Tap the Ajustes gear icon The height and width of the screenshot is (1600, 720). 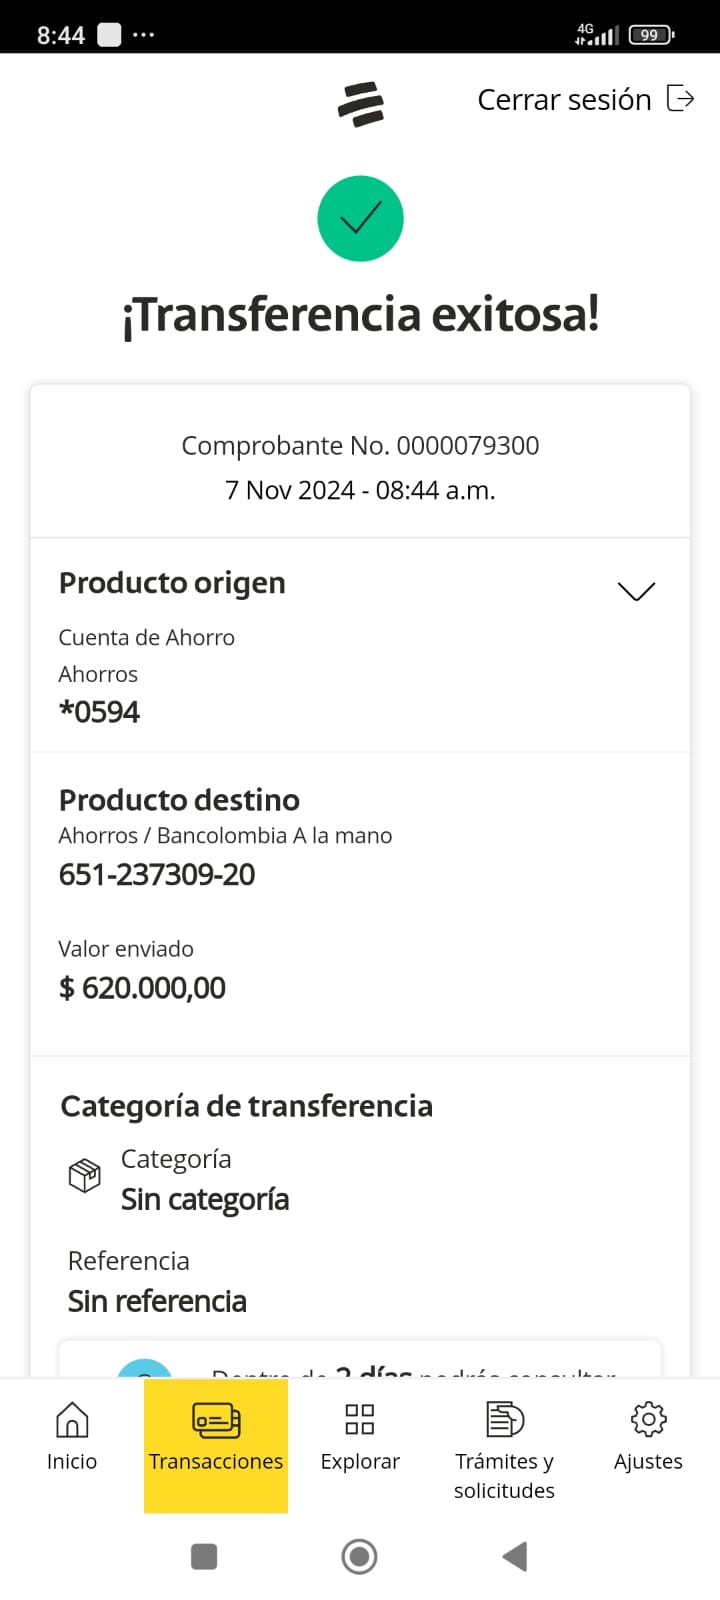pyautogui.click(x=648, y=1419)
